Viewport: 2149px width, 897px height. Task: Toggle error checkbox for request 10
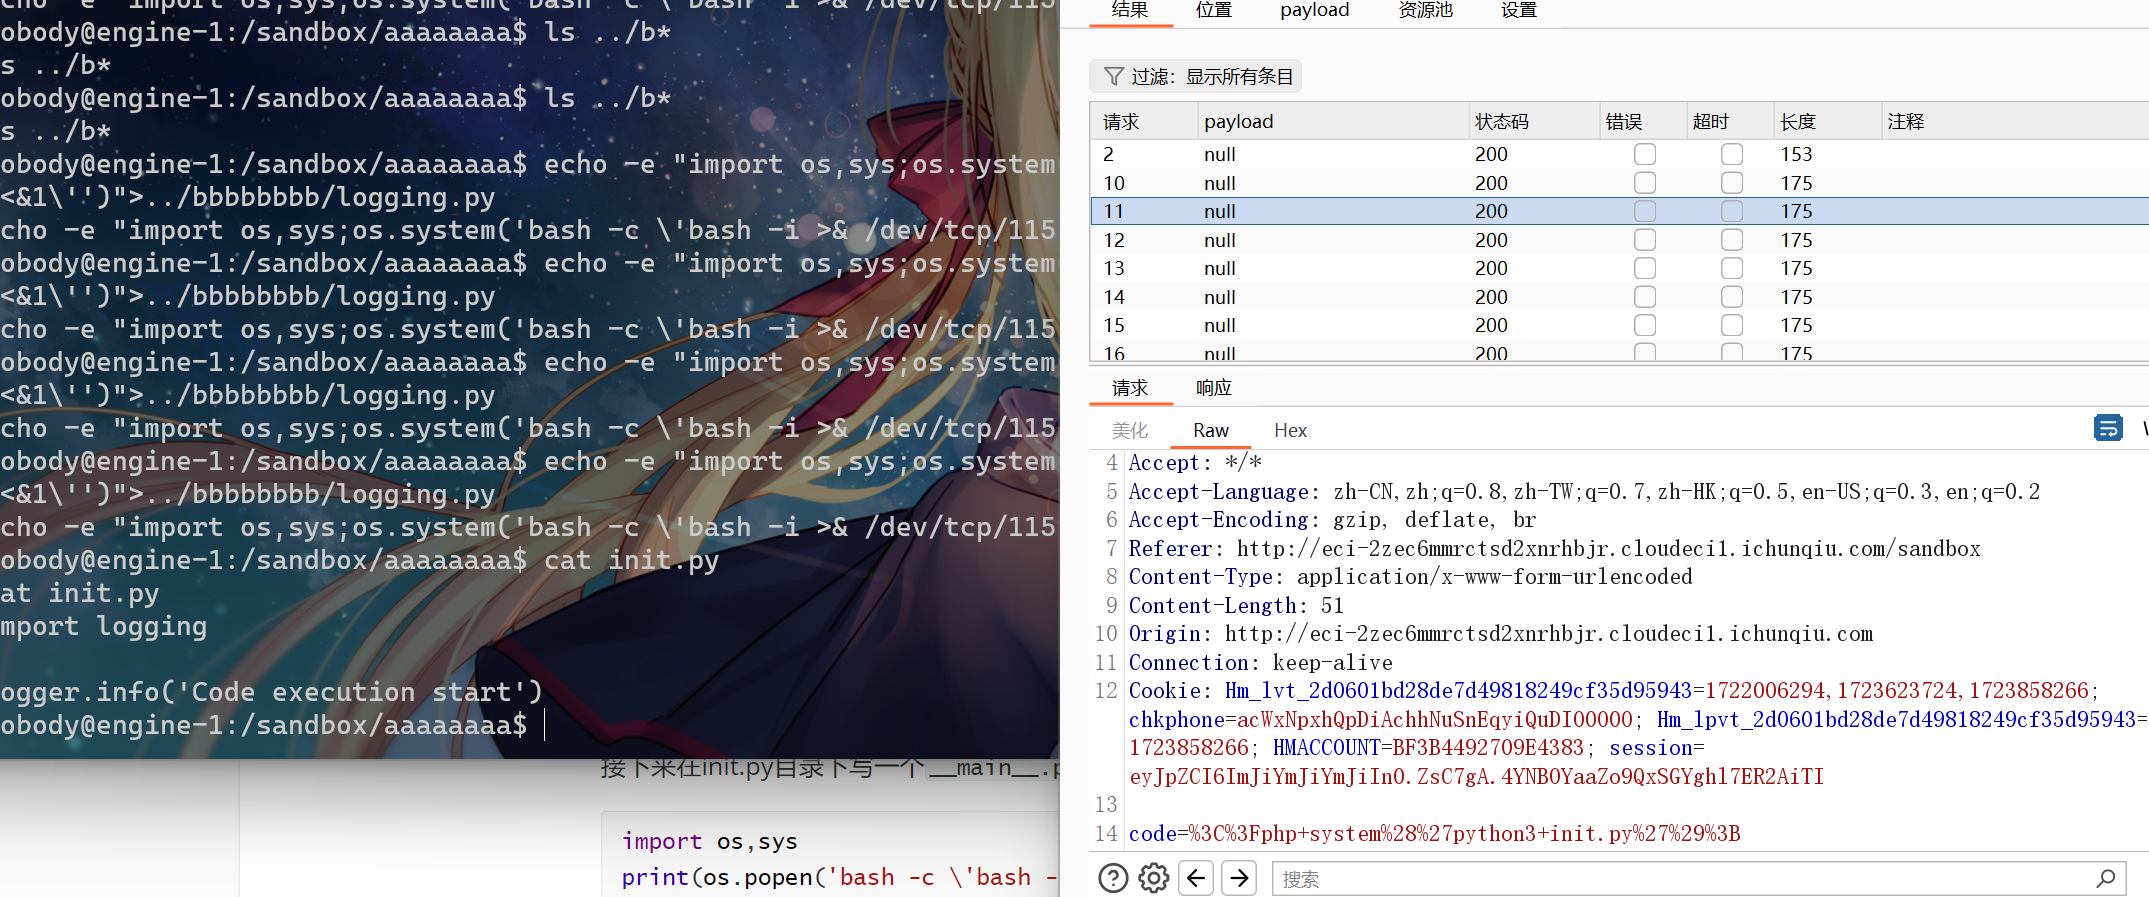point(1645,183)
